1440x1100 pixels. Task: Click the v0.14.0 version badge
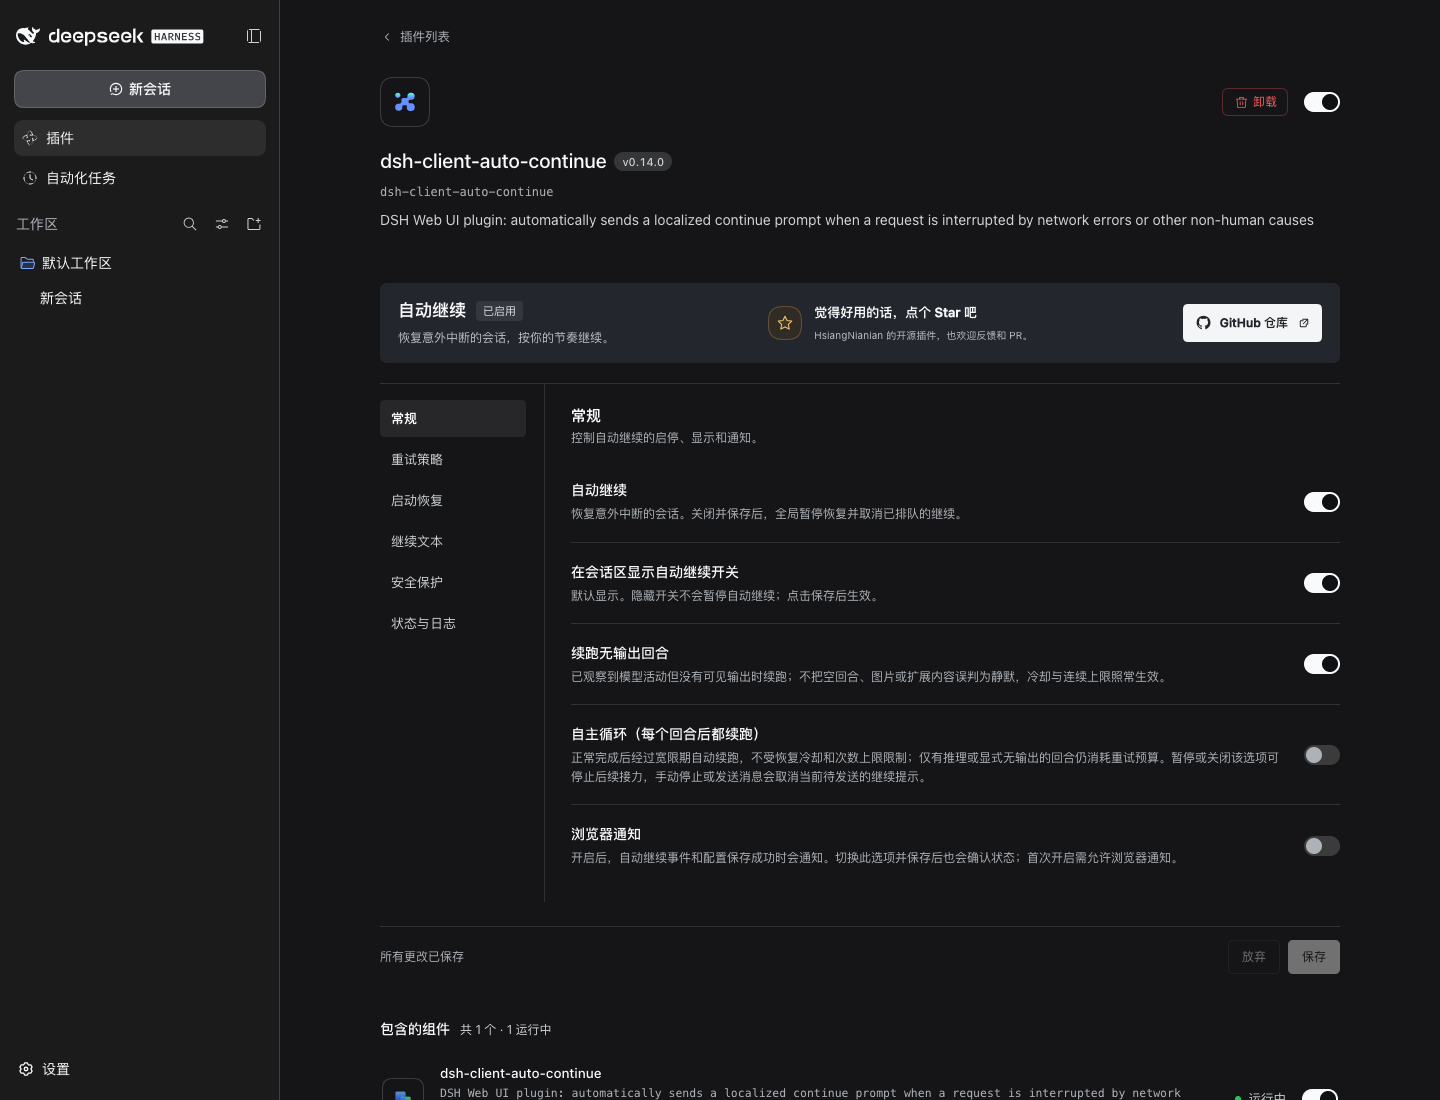point(643,162)
